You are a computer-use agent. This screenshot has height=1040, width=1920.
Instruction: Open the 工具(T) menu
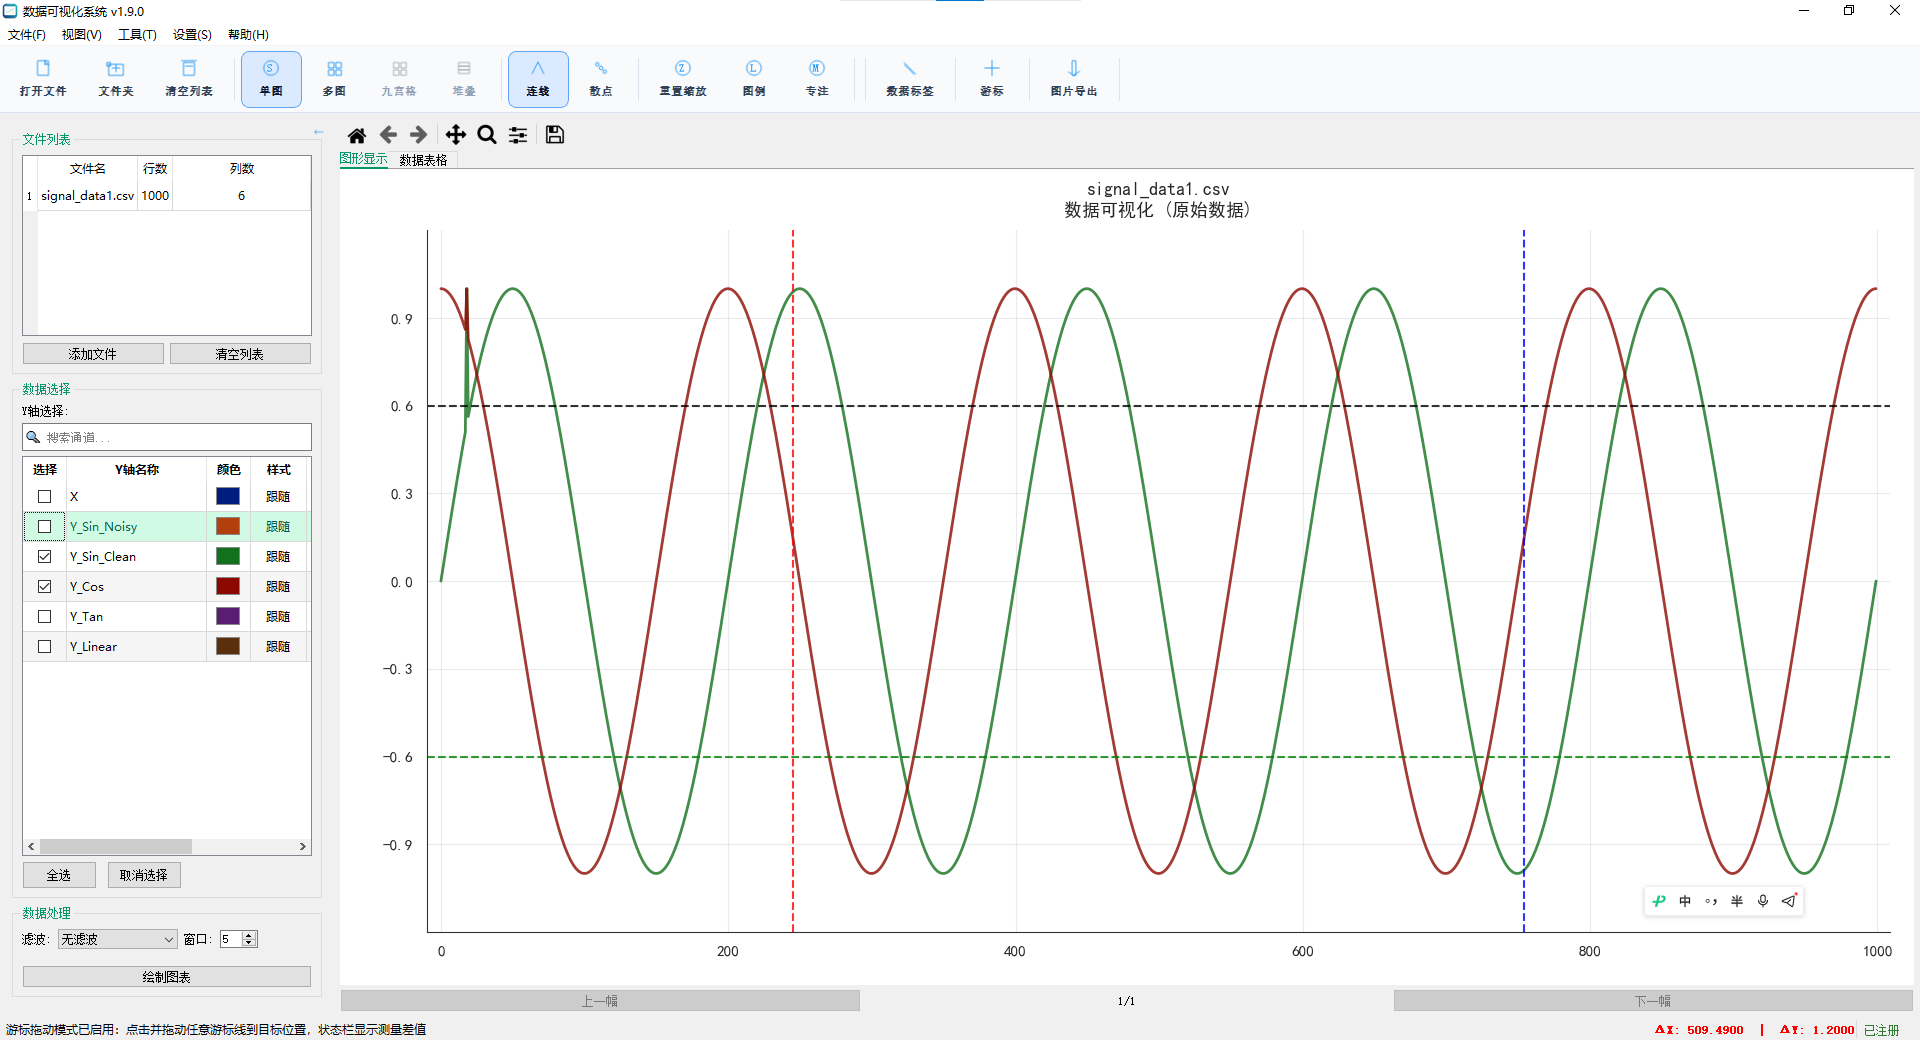tap(137, 35)
